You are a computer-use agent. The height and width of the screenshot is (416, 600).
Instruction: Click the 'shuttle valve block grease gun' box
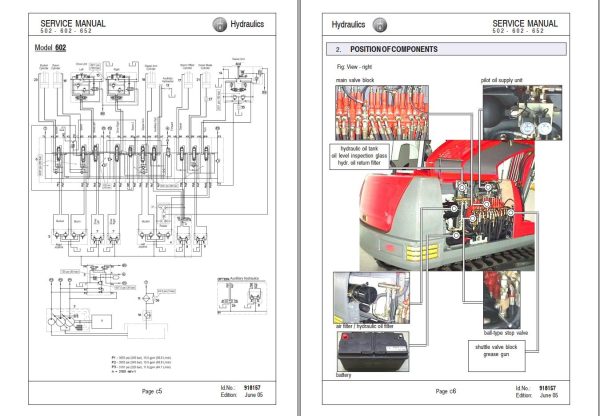pyautogui.click(x=496, y=356)
